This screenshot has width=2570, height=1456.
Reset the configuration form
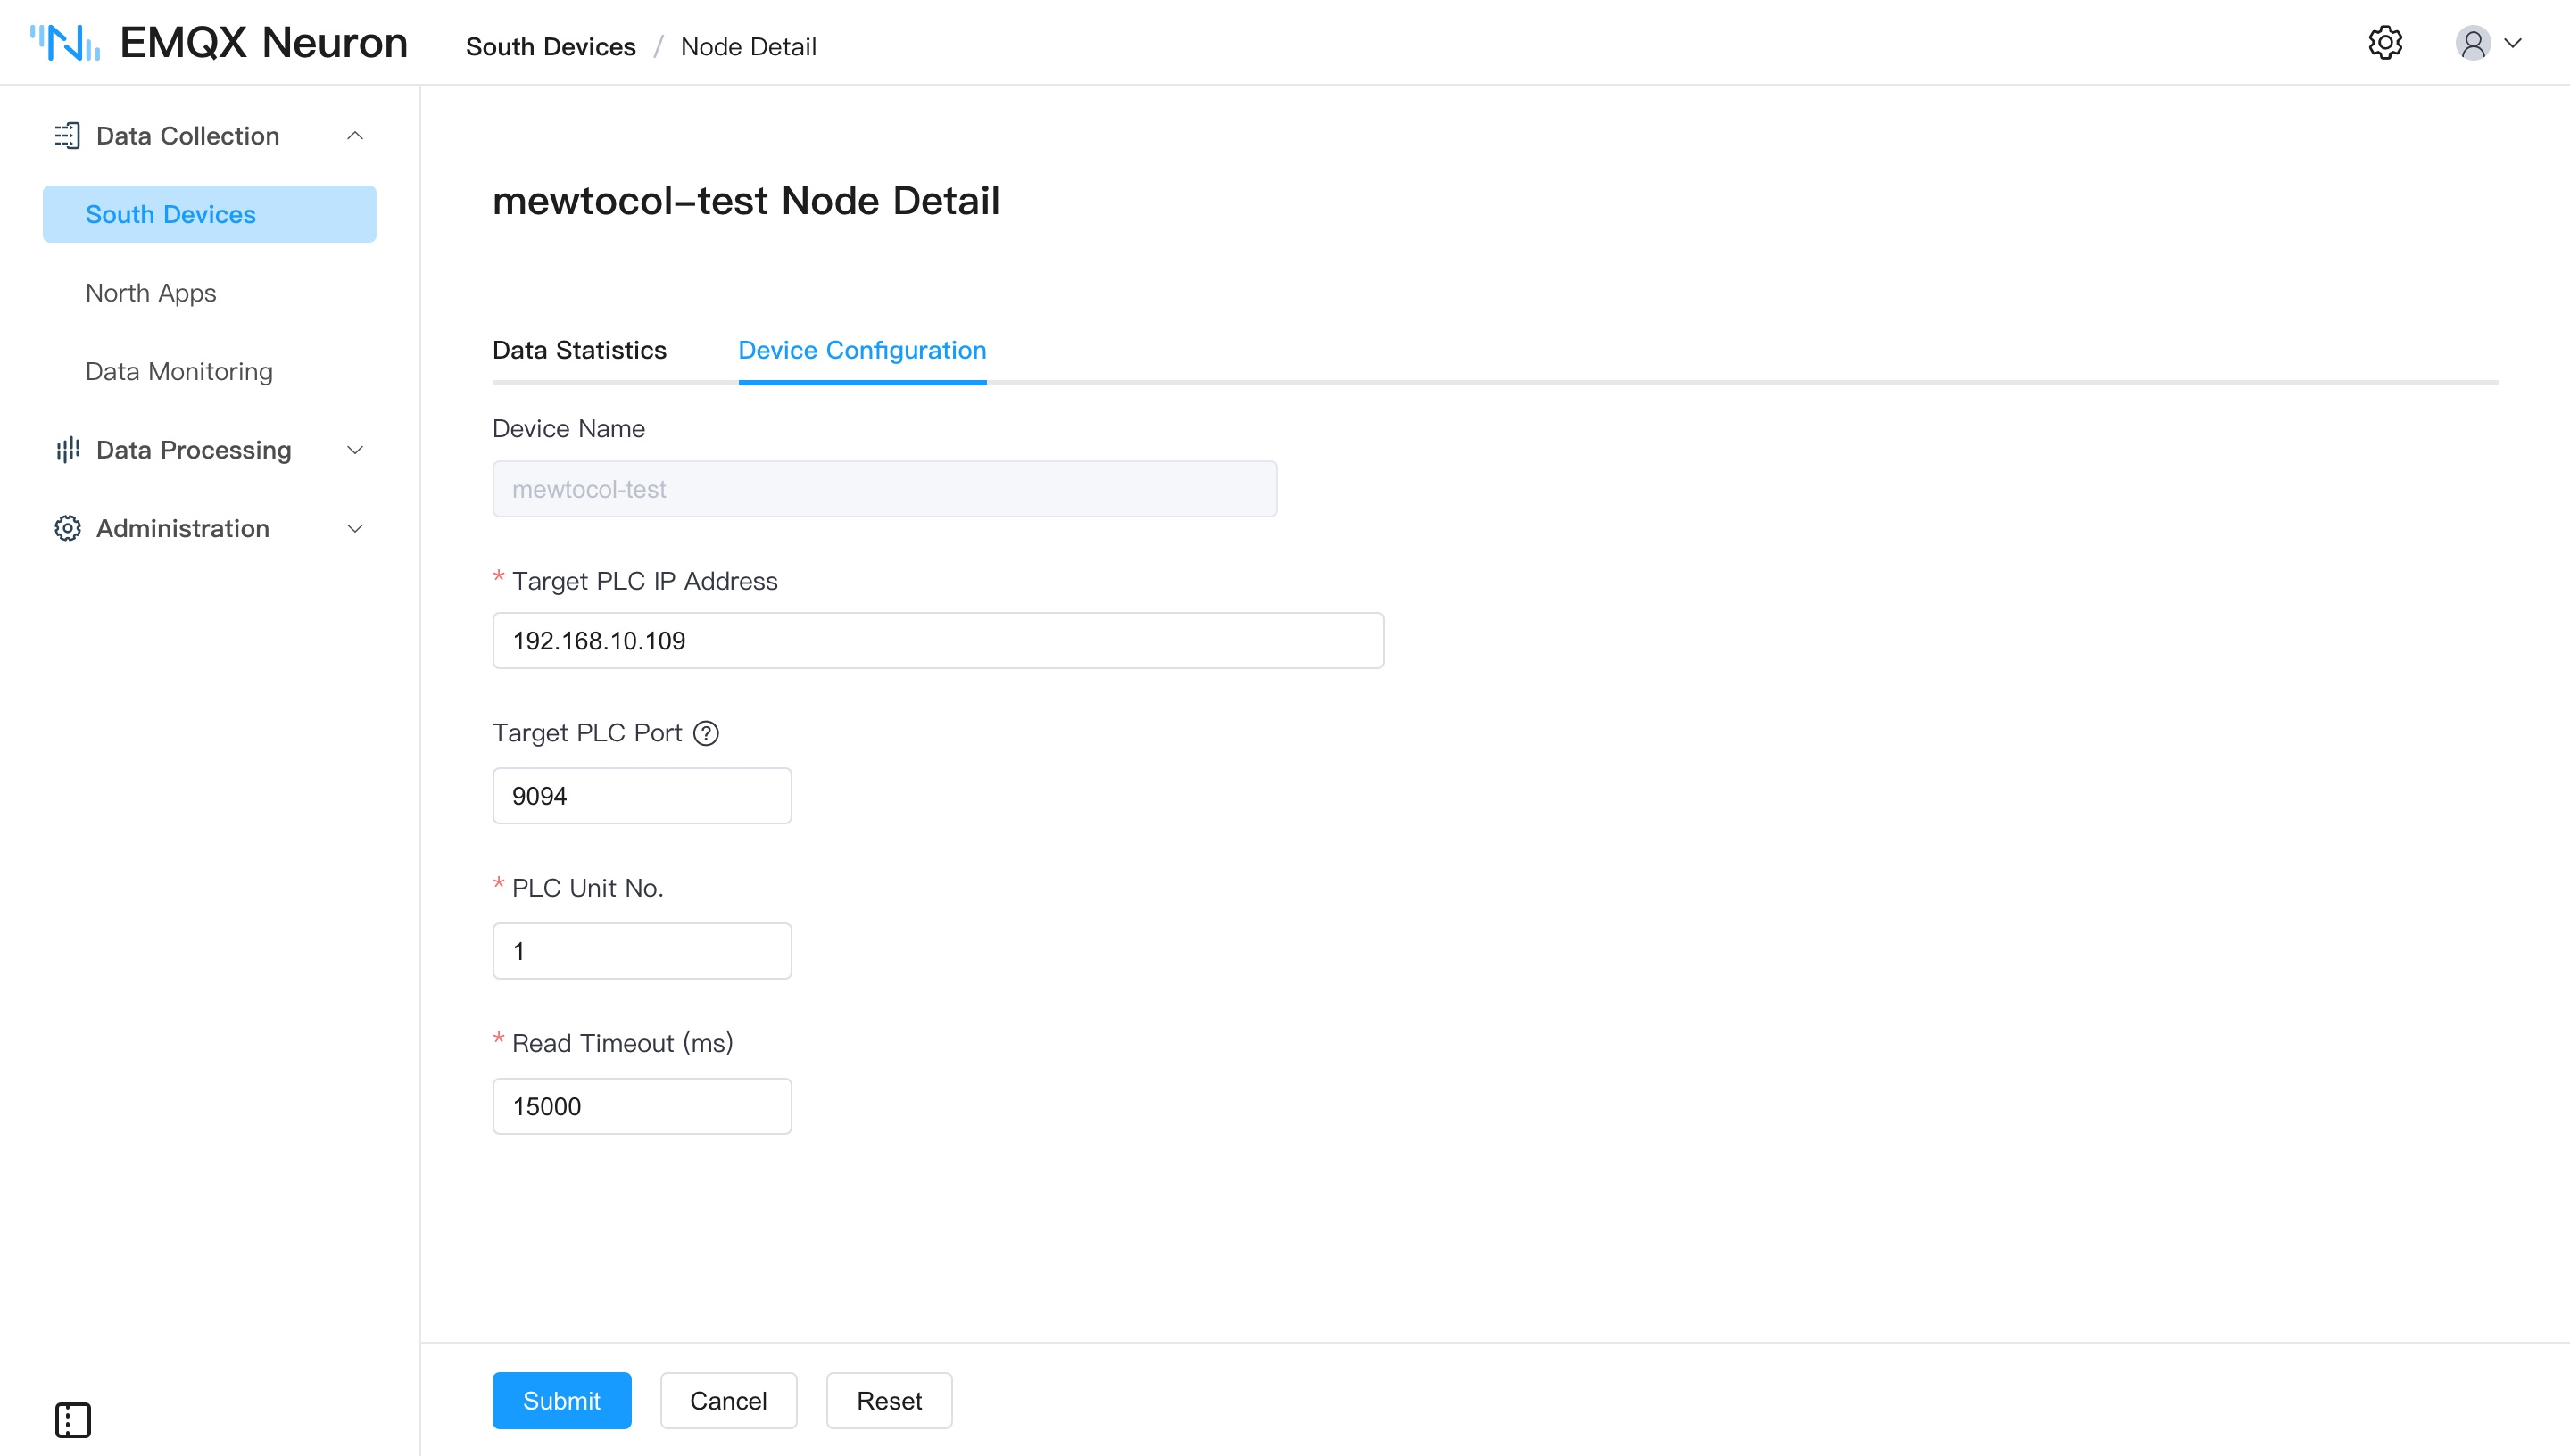[x=889, y=1400]
